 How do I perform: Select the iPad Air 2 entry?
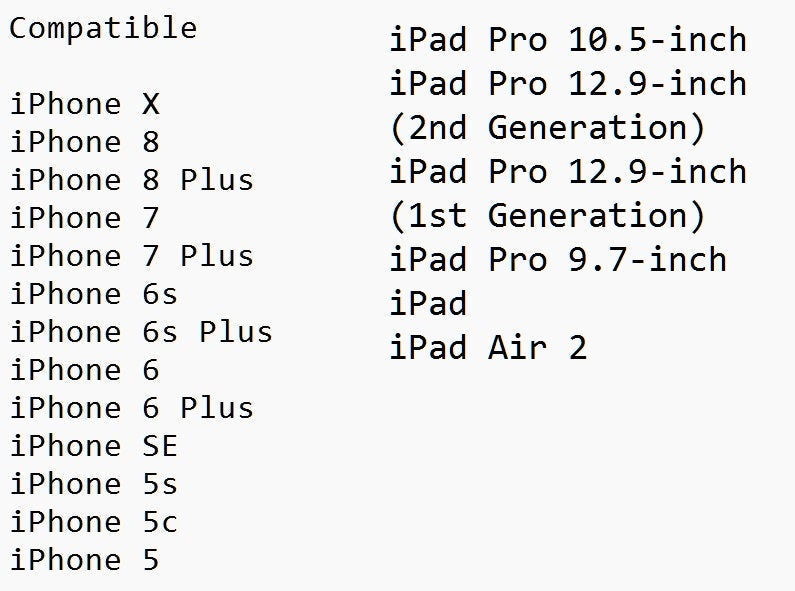click(488, 348)
